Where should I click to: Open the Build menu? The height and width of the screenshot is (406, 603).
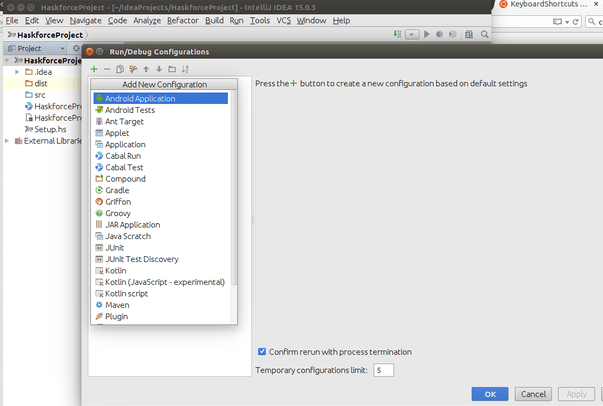(x=214, y=20)
